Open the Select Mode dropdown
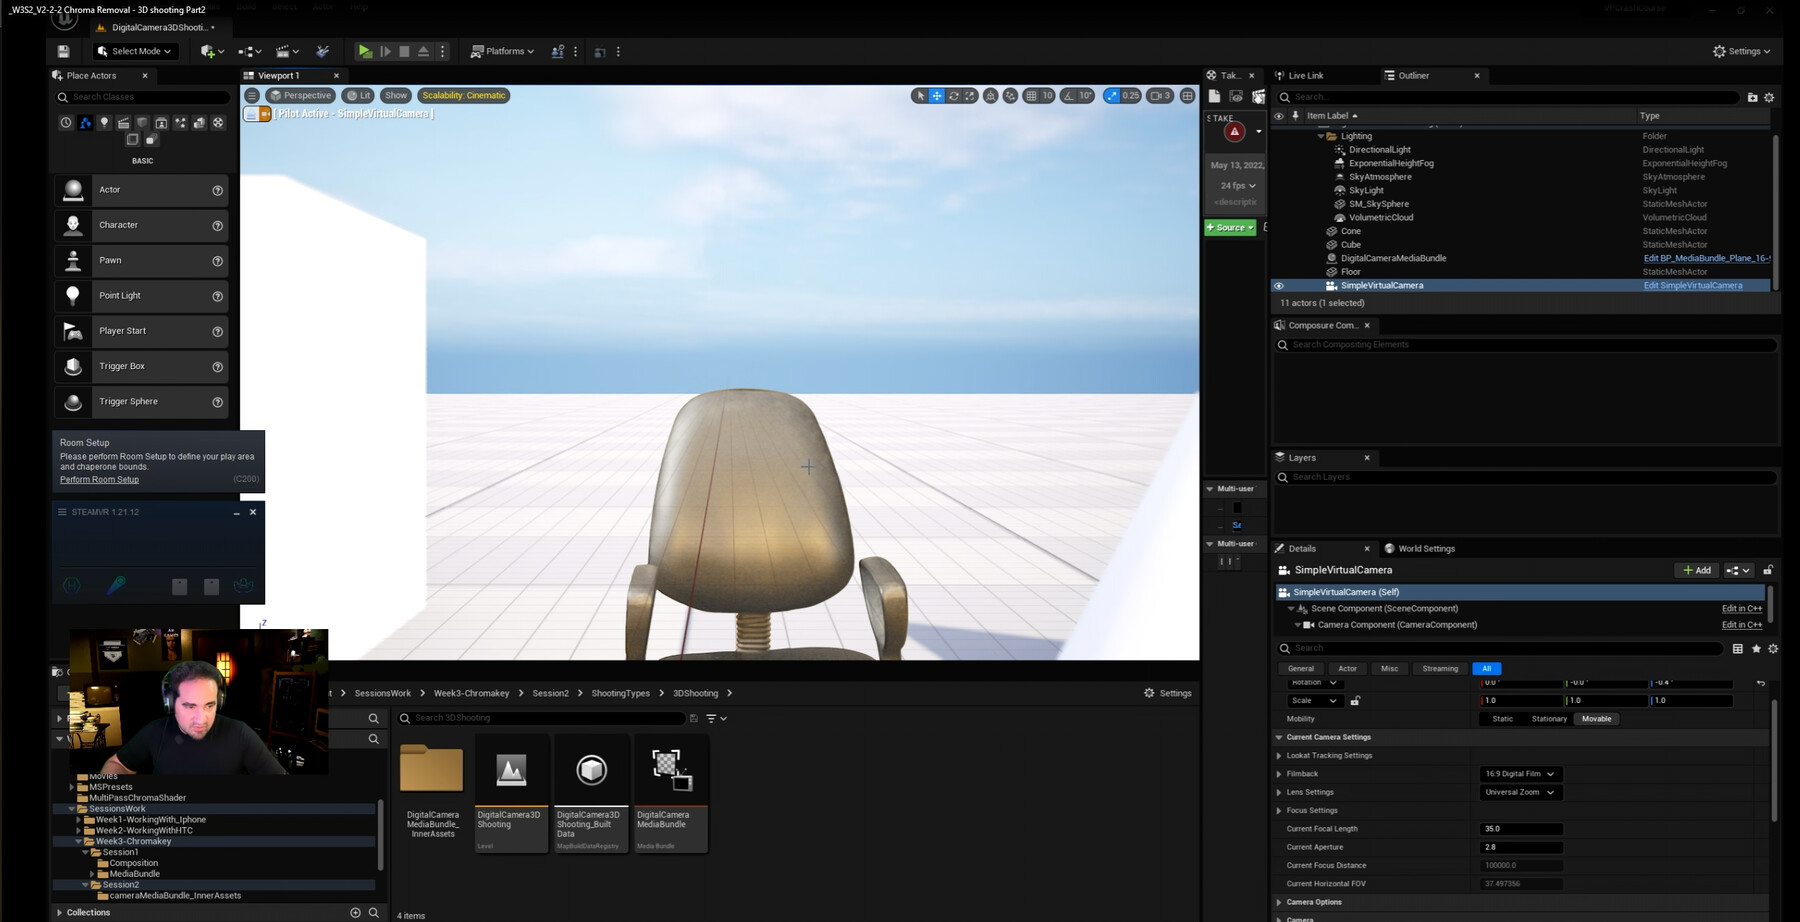 point(131,51)
